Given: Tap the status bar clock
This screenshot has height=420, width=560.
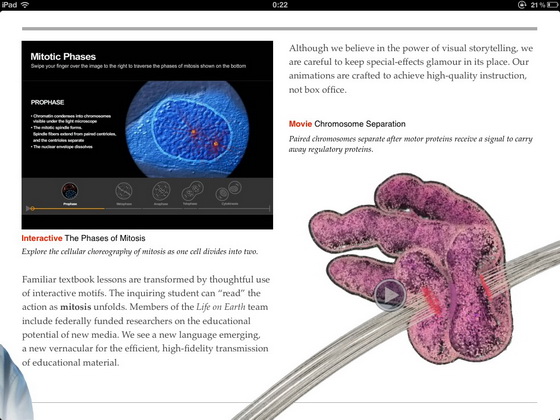Looking at the screenshot, I should [280, 5].
